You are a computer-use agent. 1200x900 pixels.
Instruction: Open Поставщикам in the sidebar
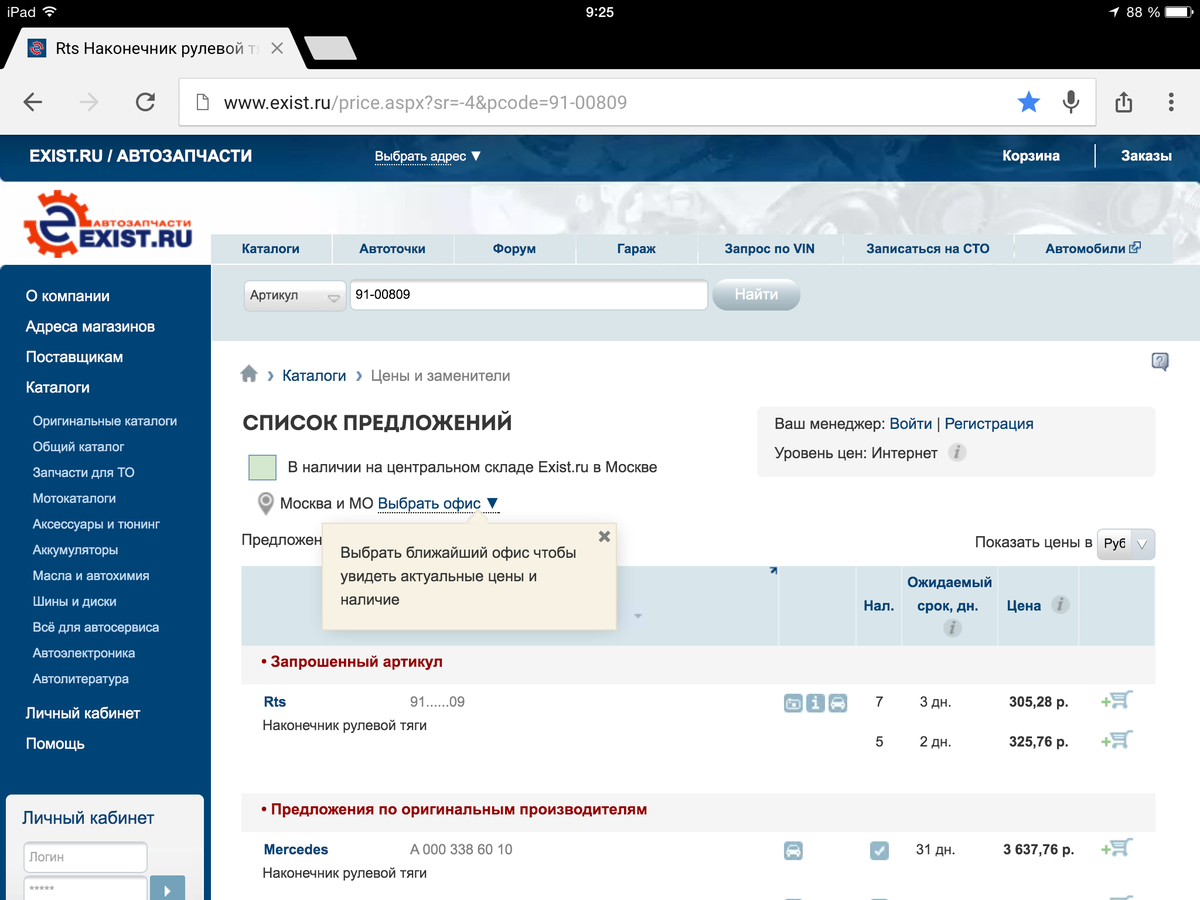pos(74,357)
